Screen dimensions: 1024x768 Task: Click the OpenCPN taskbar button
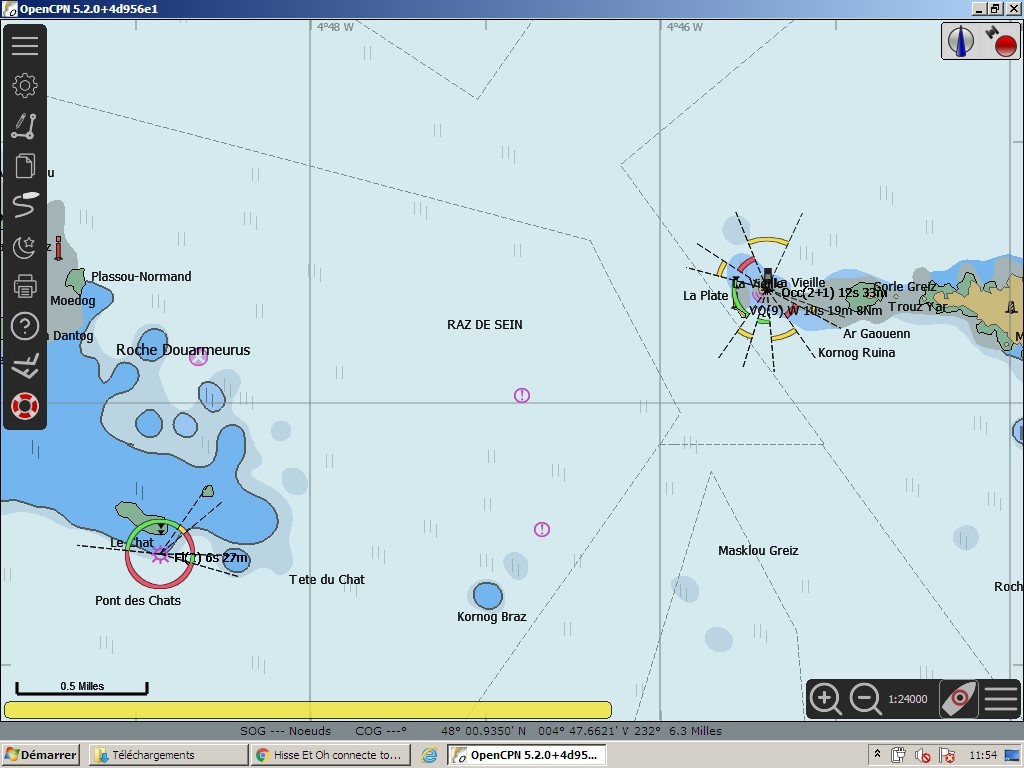click(x=527, y=755)
